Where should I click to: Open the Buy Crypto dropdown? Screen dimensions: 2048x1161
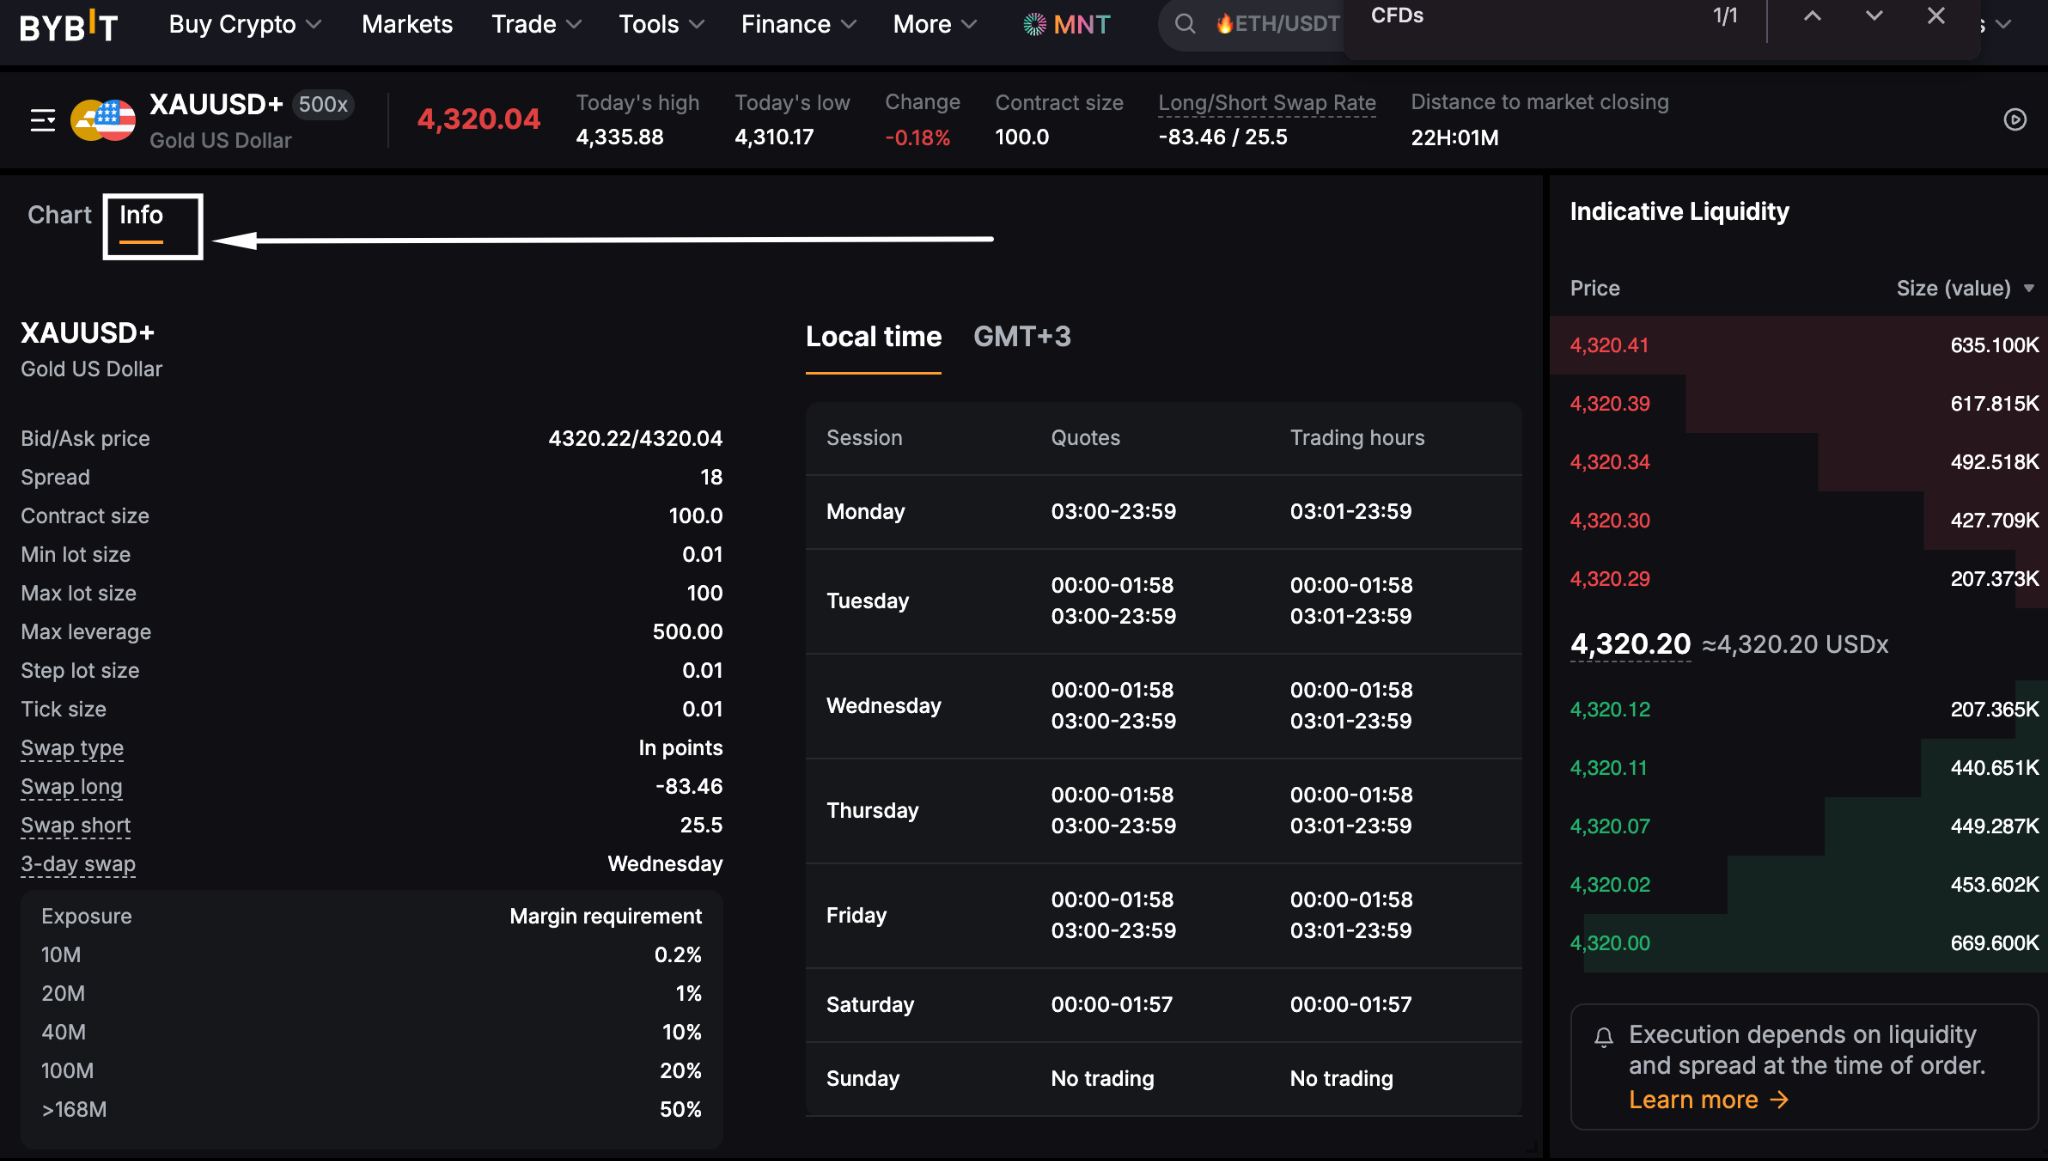[245, 24]
